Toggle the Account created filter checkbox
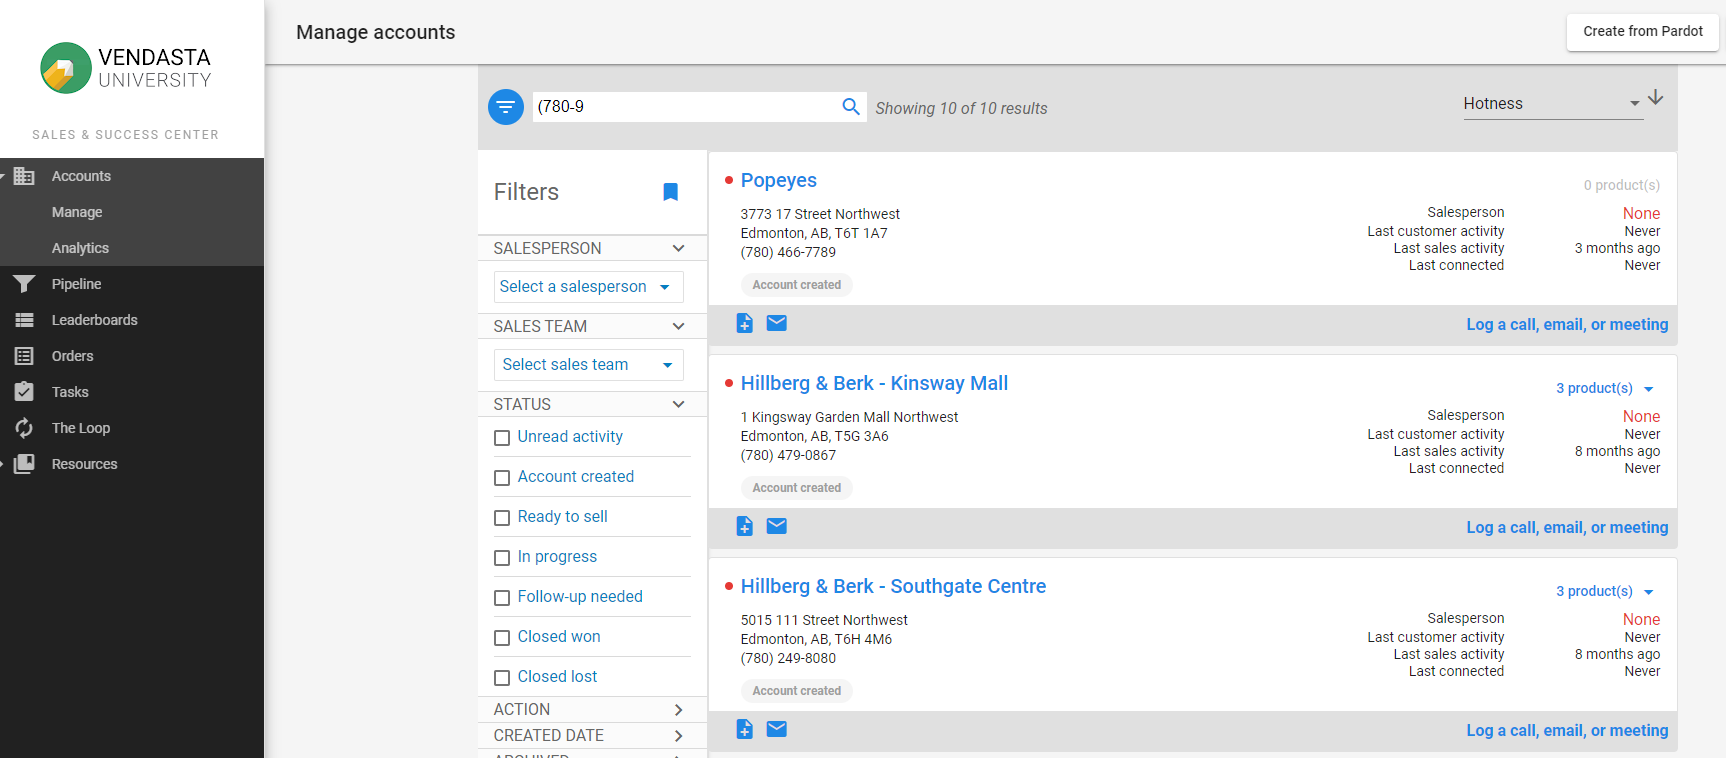This screenshot has width=1726, height=758. click(502, 478)
